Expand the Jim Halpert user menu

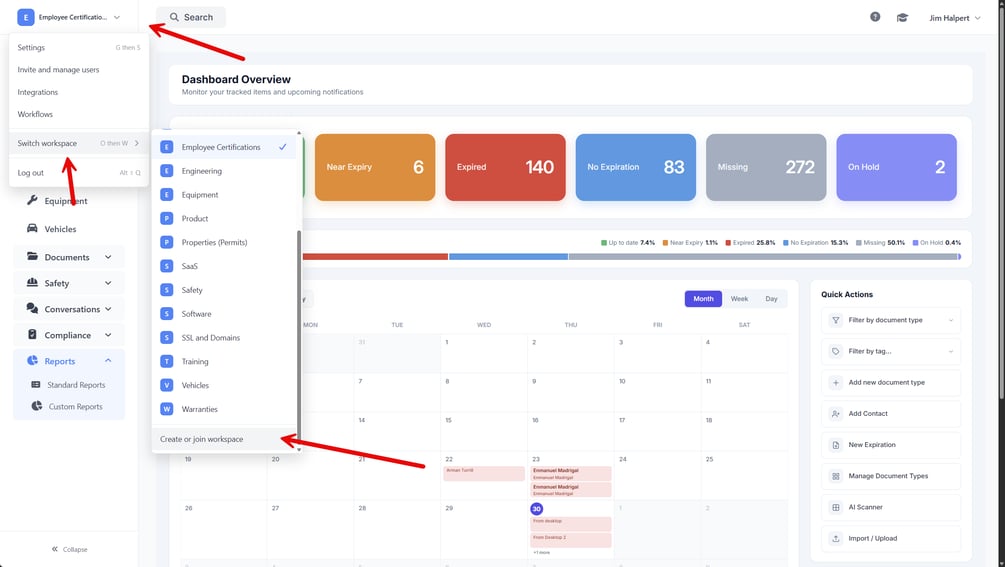(x=955, y=18)
